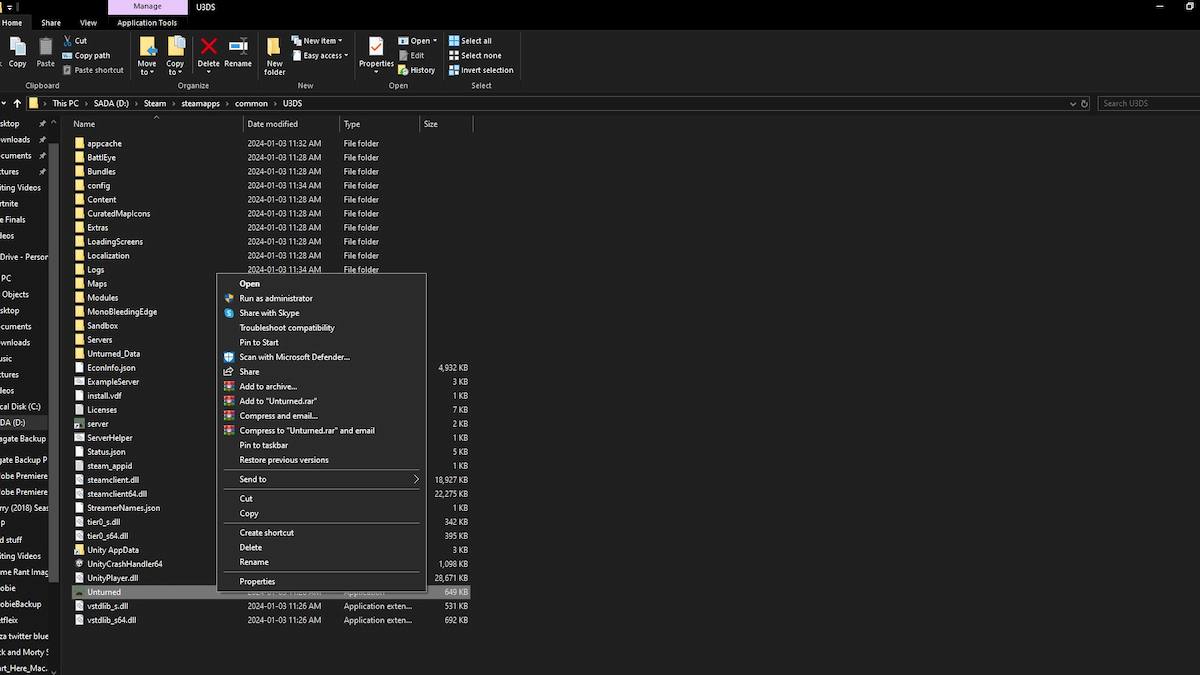The image size is (1200, 675).
Task: Click the Search U3DS input field
Action: (x=1146, y=103)
